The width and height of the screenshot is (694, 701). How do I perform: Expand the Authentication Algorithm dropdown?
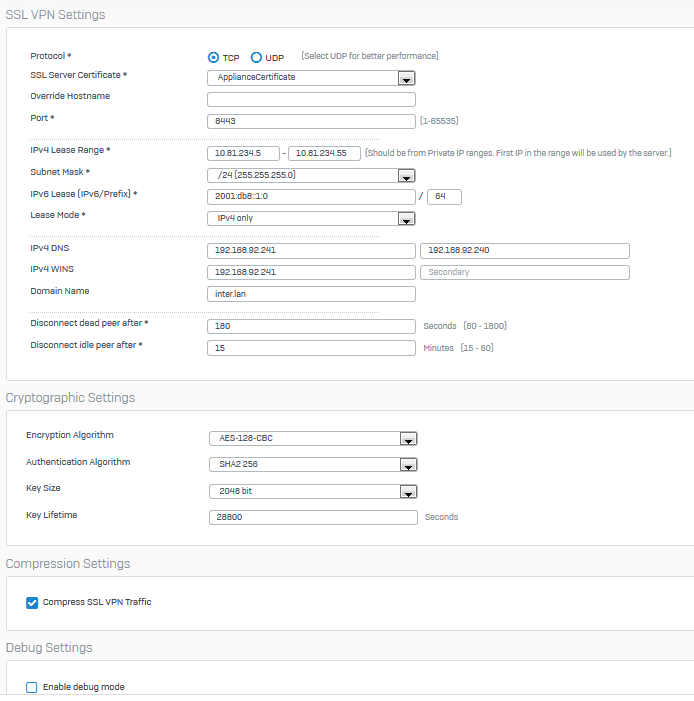click(x=312, y=465)
